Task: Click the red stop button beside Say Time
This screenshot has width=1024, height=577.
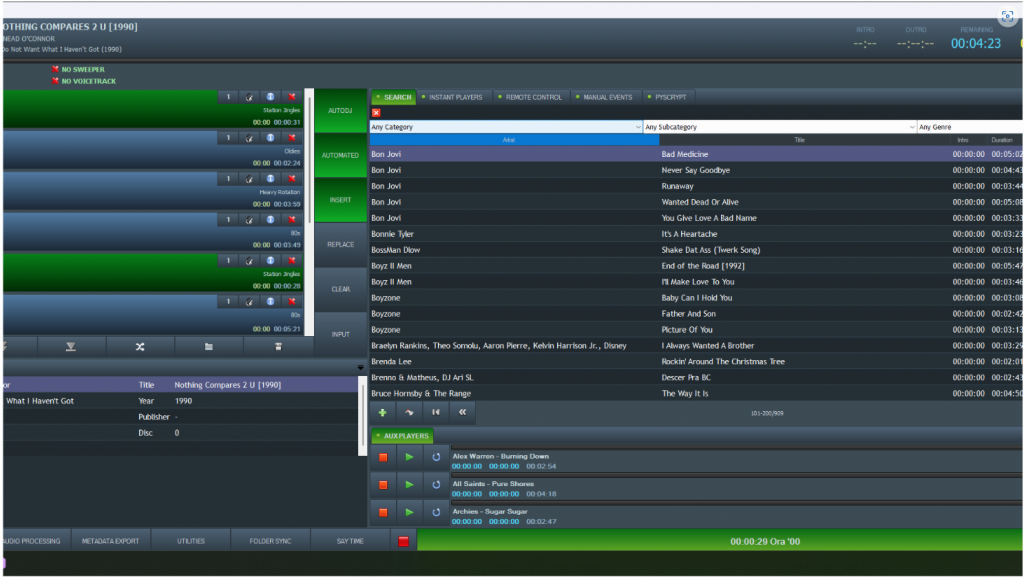Action: point(404,541)
